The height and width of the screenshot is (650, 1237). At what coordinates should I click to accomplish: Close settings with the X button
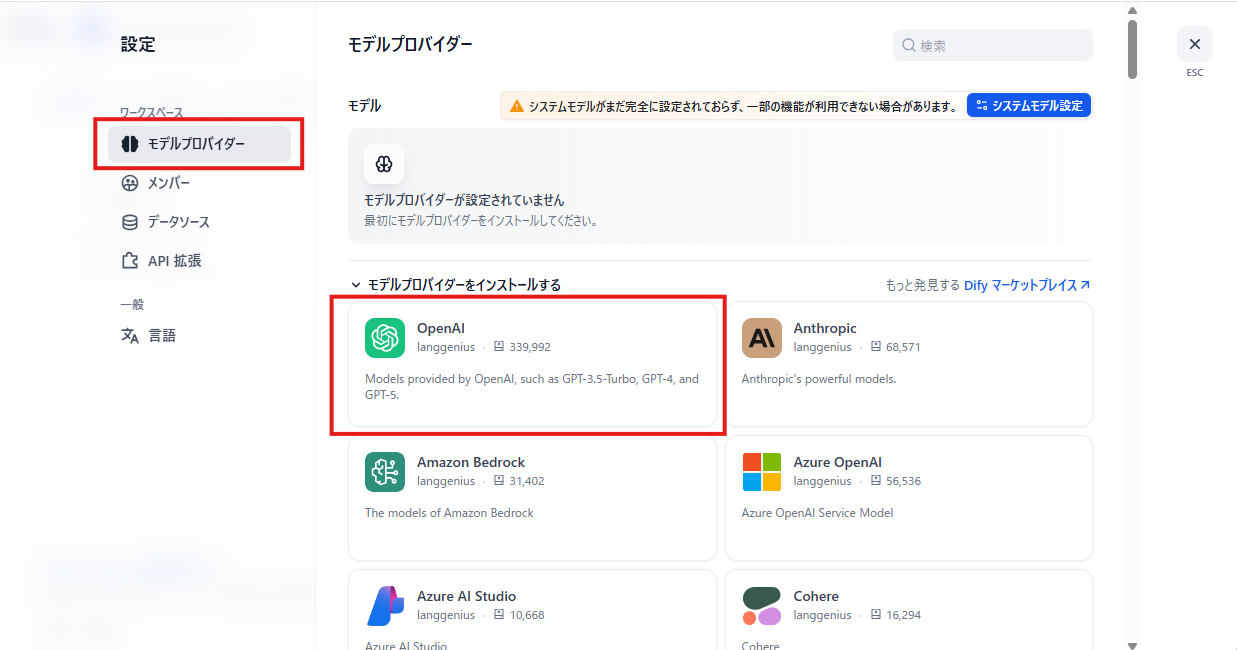coord(1194,44)
